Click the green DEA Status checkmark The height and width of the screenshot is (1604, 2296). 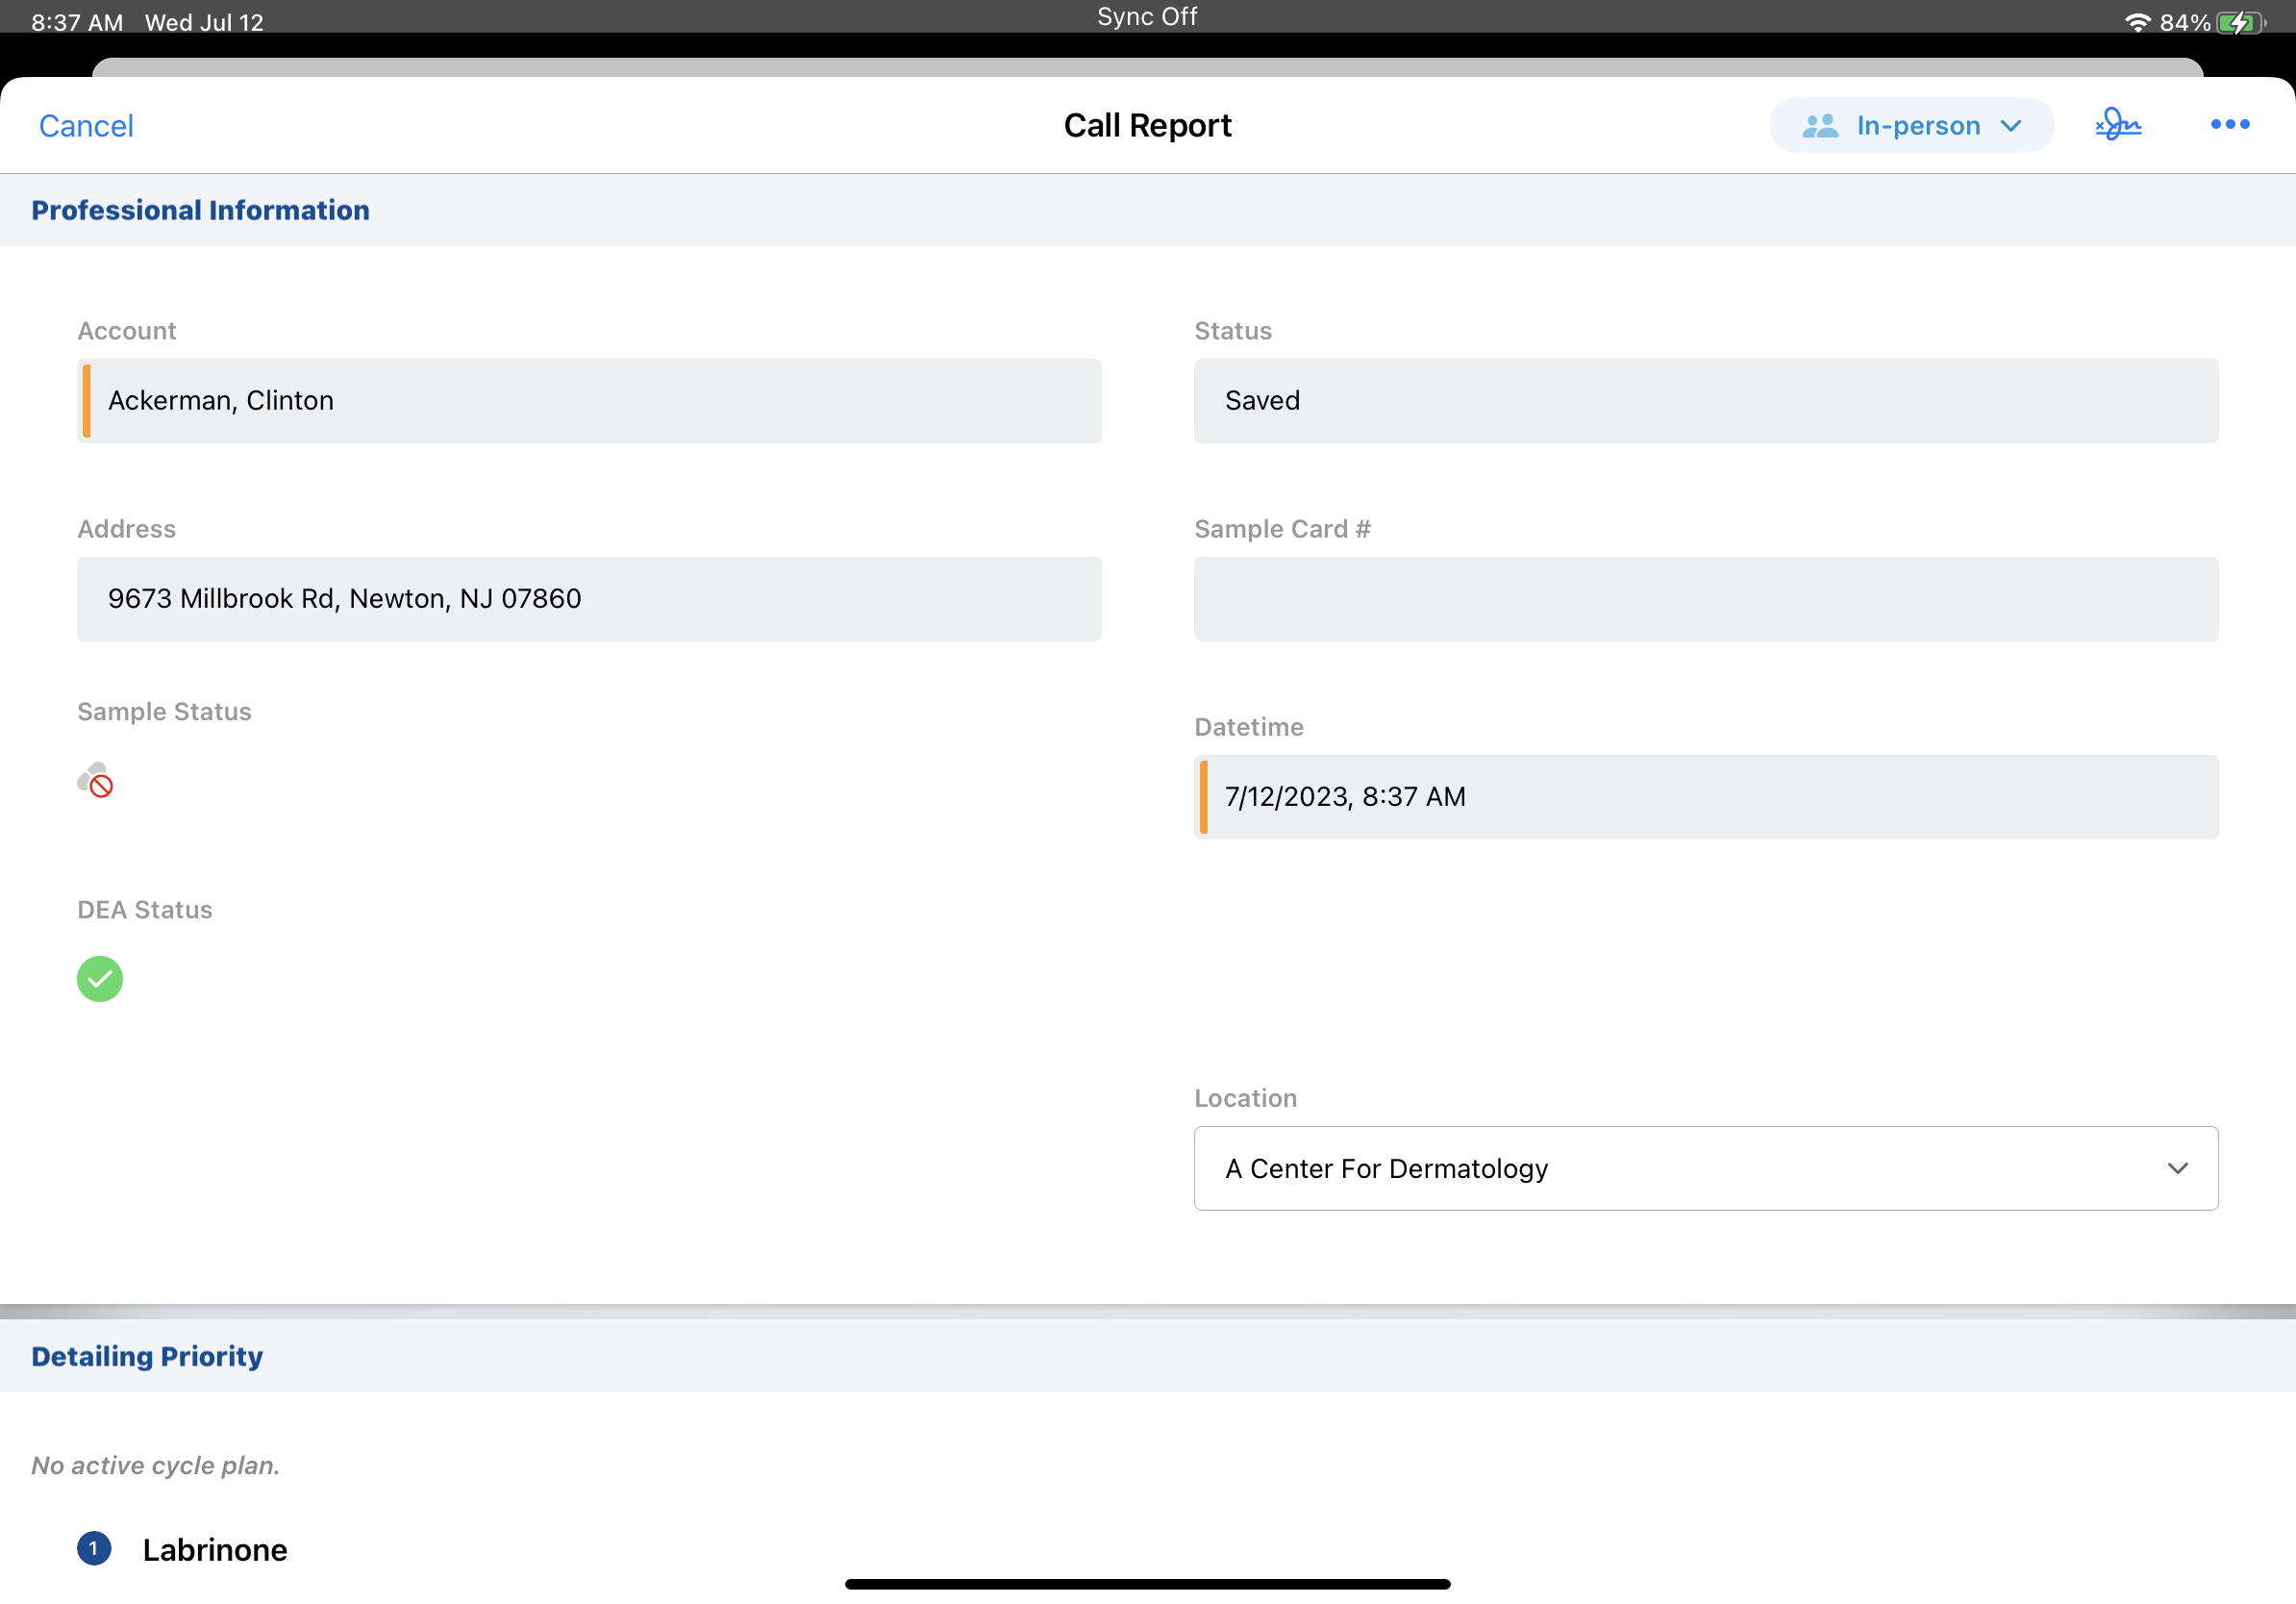pyautogui.click(x=100, y=978)
